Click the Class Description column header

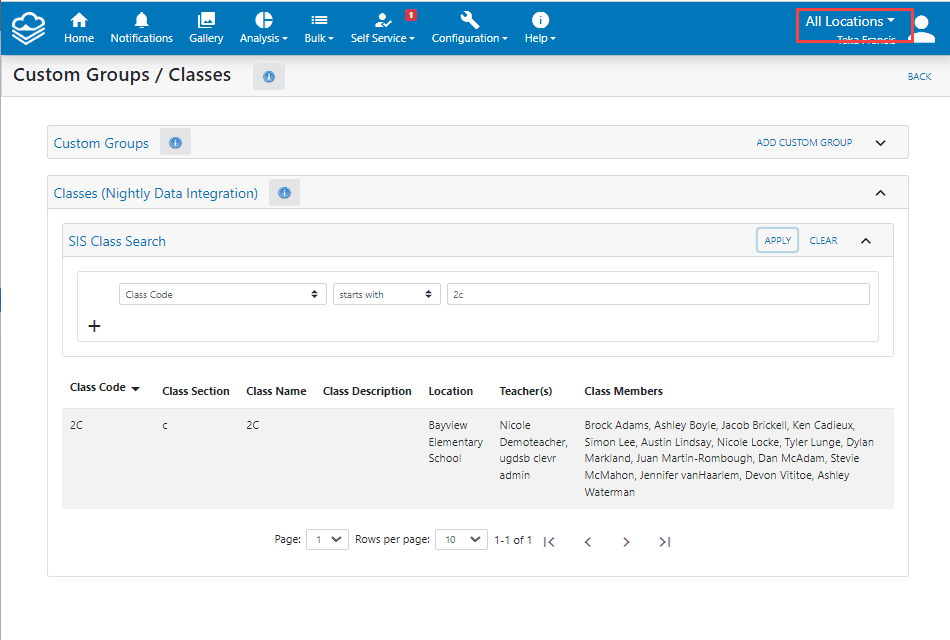pos(367,392)
